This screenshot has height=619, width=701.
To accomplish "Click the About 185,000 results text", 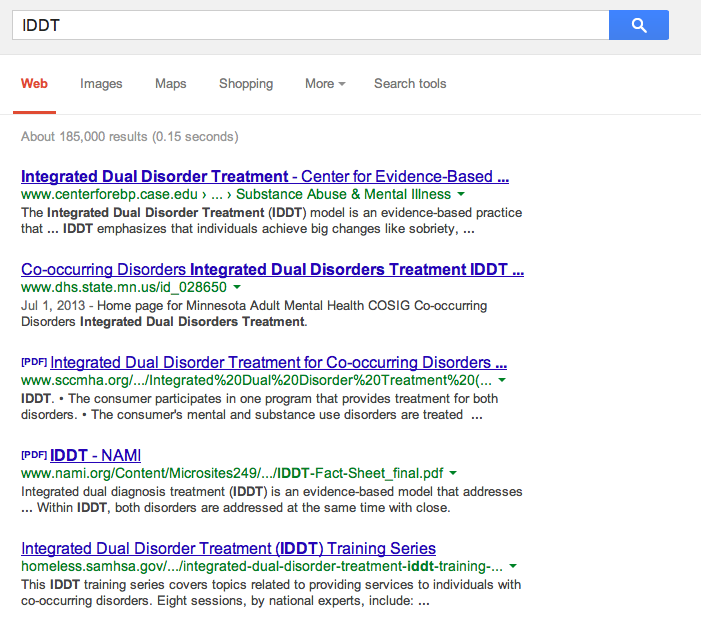I will click(x=130, y=136).
